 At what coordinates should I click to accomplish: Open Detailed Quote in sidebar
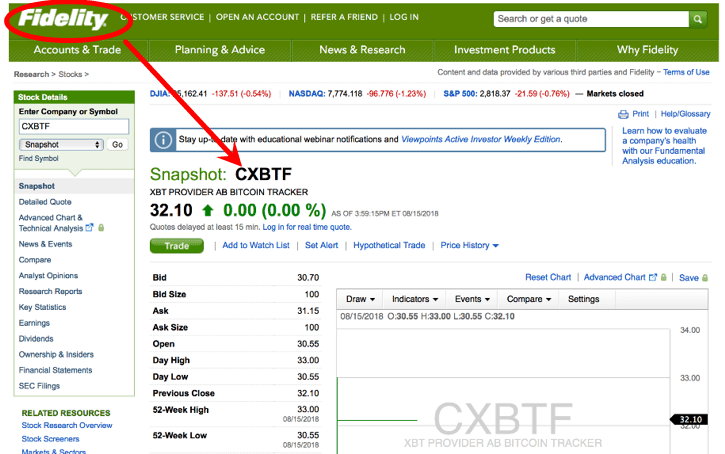coord(45,202)
